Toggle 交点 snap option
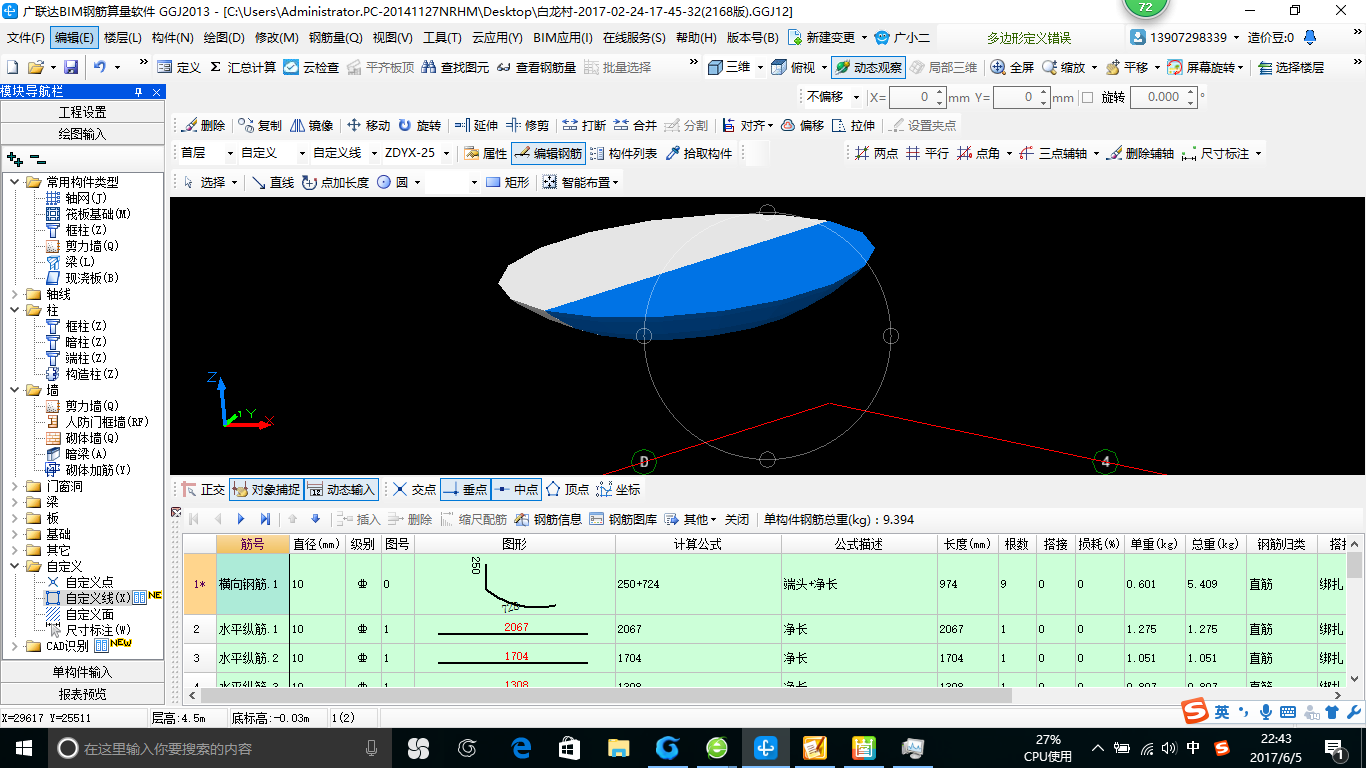The image size is (1366, 768). click(414, 489)
